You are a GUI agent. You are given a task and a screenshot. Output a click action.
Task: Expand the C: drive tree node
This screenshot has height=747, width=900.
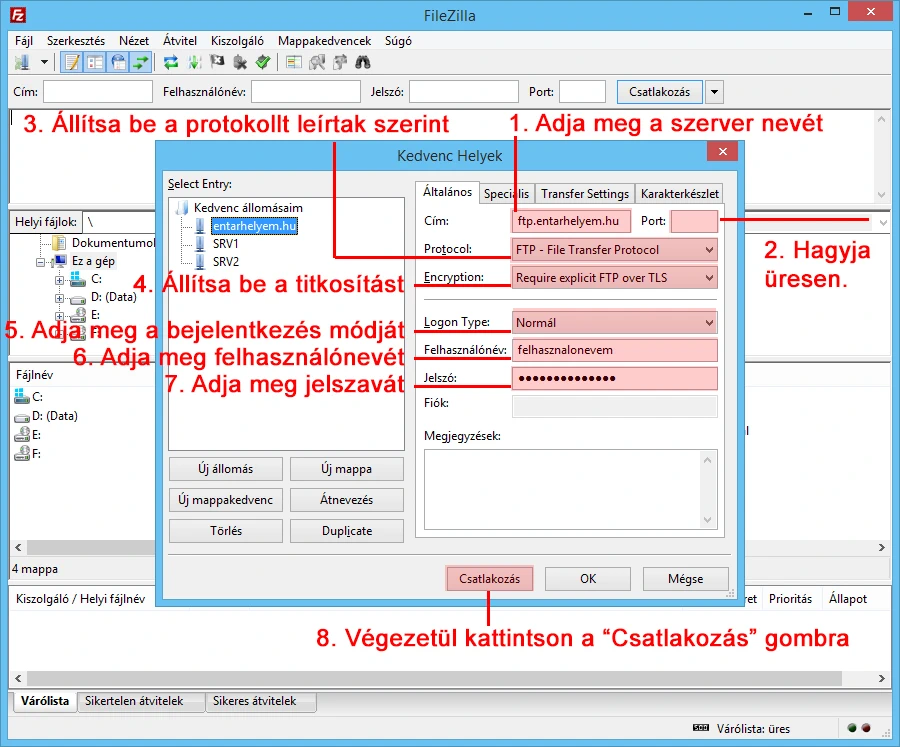[59, 280]
